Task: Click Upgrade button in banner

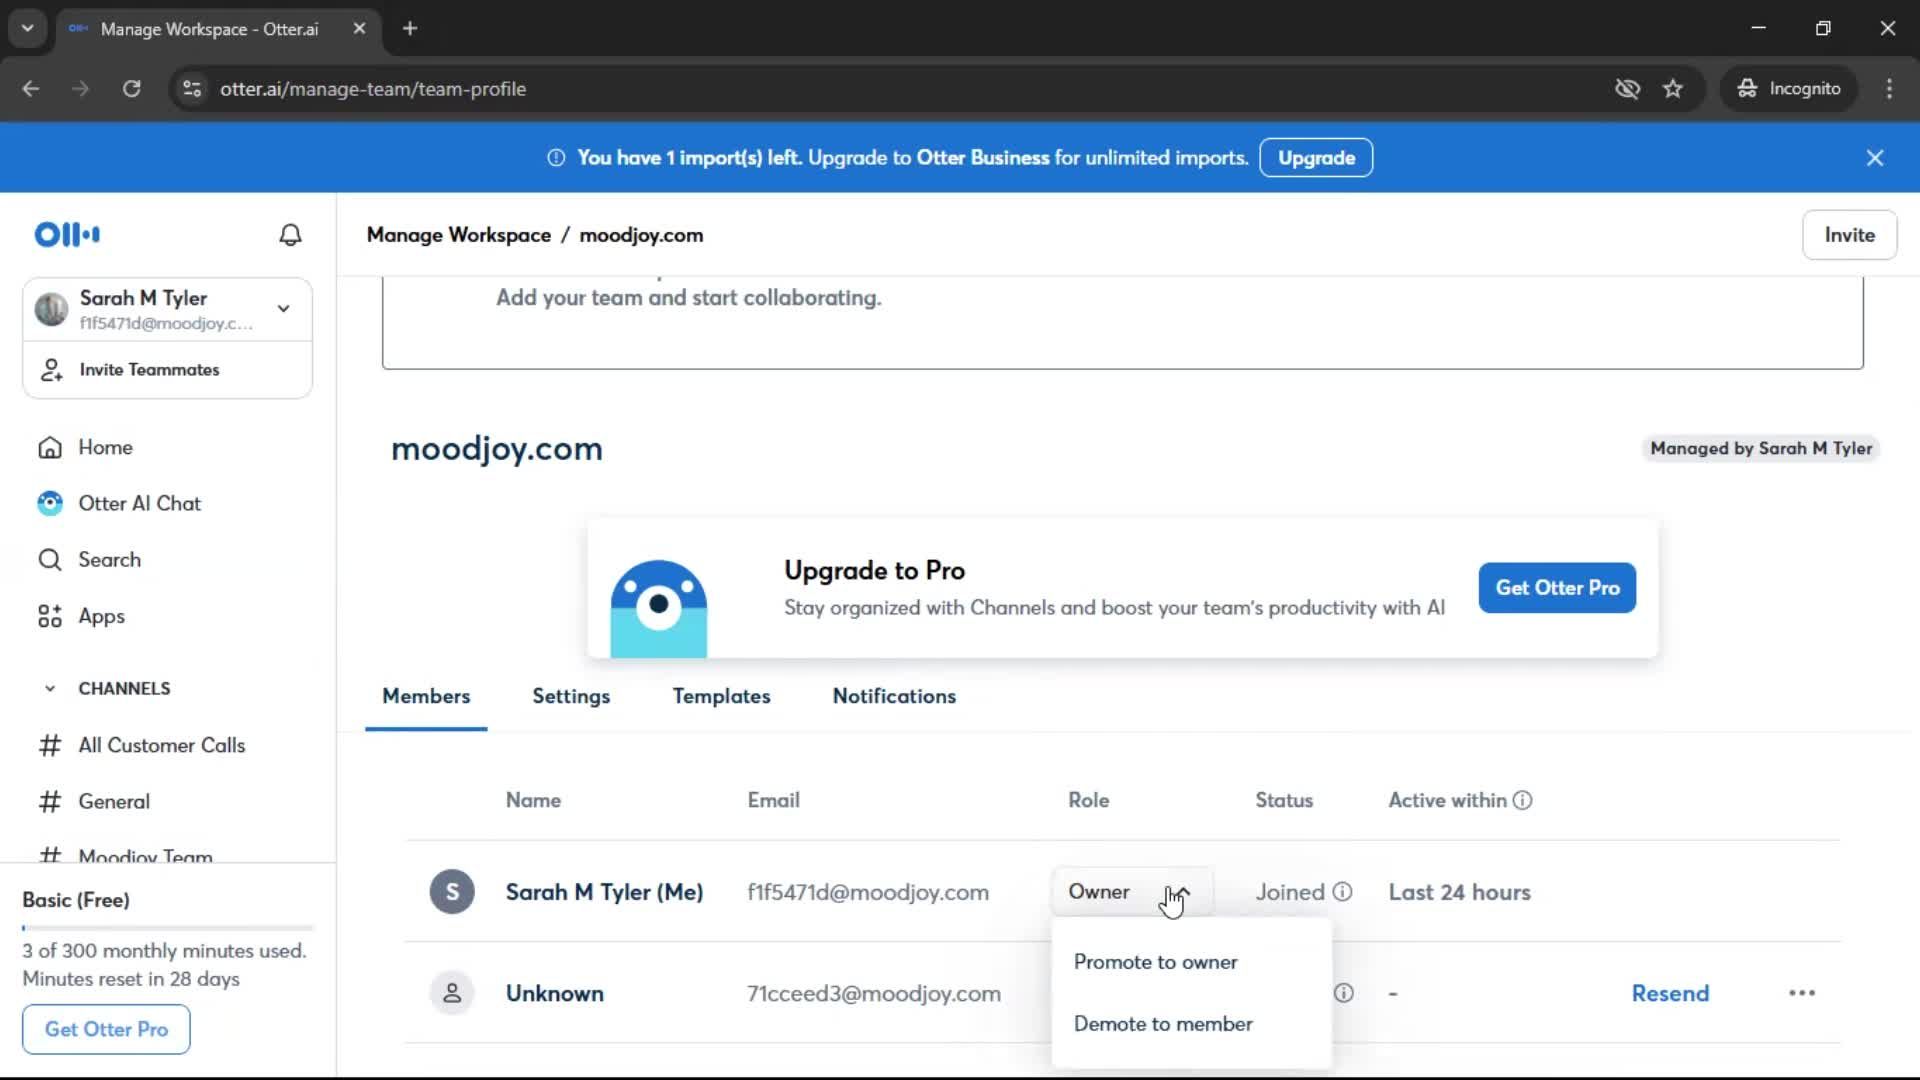Action: (1316, 158)
